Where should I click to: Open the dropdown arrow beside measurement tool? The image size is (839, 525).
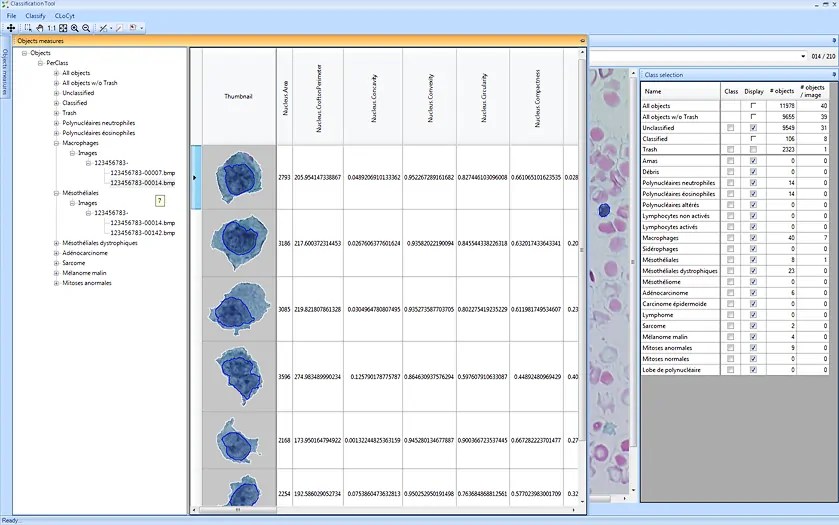click(111, 28)
